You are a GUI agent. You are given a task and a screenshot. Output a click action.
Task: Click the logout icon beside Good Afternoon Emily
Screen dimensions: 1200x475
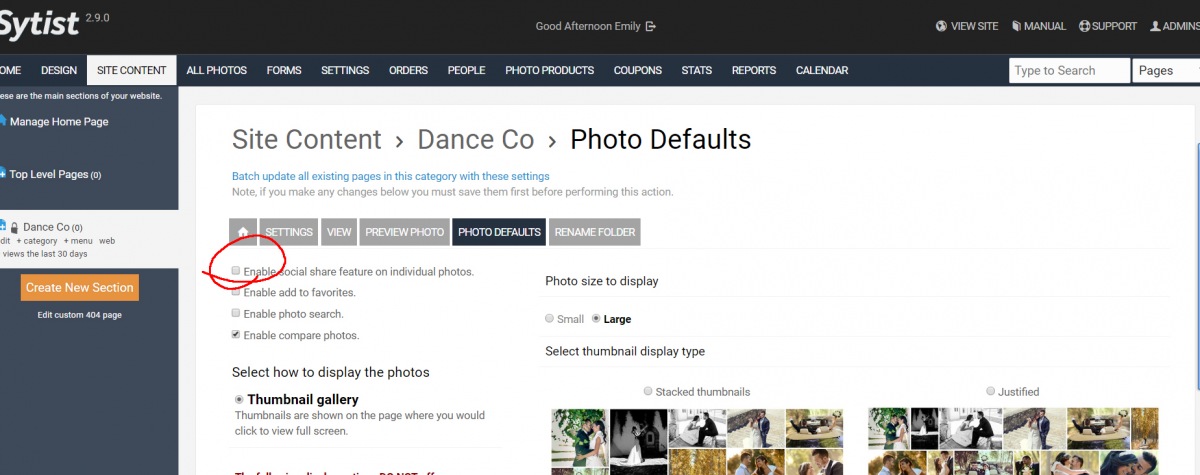point(651,26)
